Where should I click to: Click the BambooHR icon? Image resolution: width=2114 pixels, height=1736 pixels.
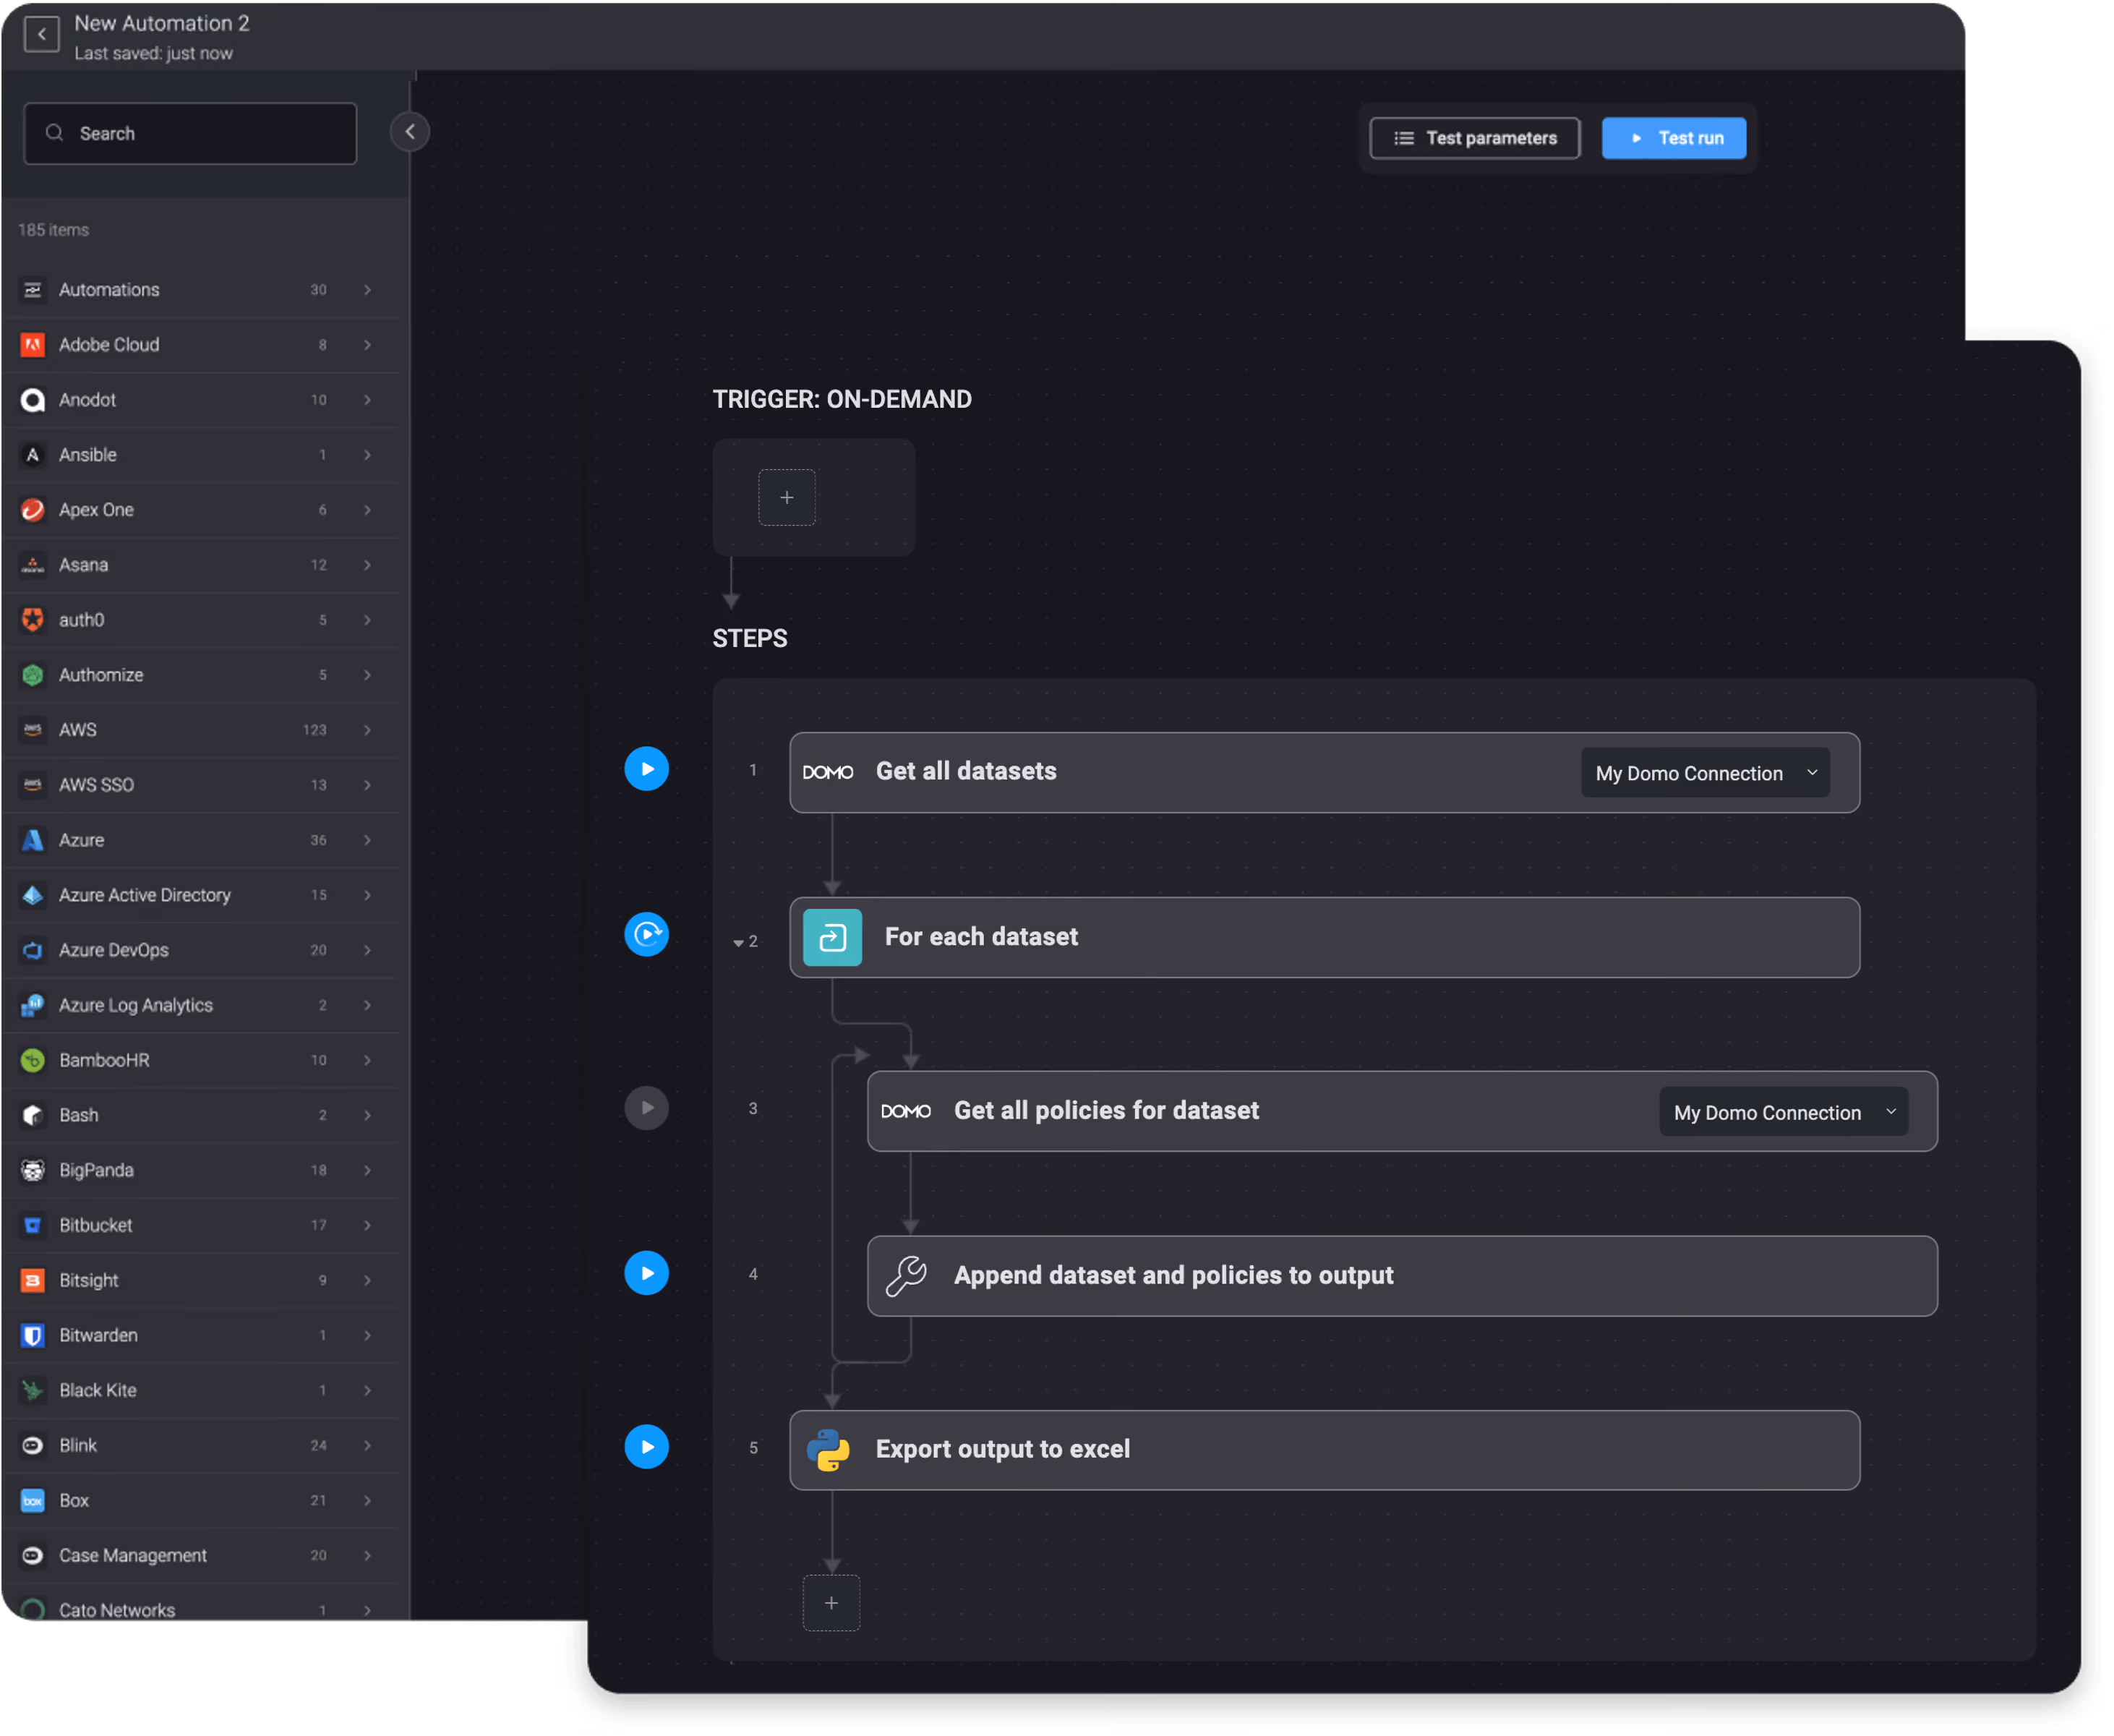[x=33, y=1060]
